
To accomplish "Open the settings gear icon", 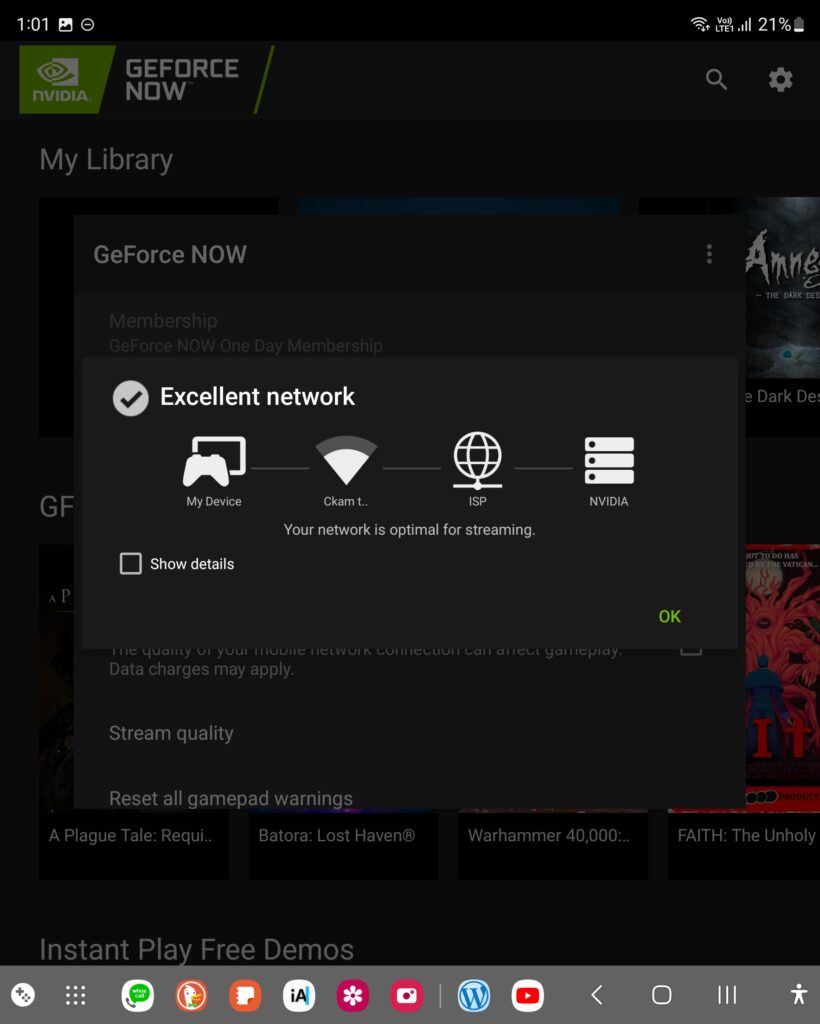I will click(780, 80).
